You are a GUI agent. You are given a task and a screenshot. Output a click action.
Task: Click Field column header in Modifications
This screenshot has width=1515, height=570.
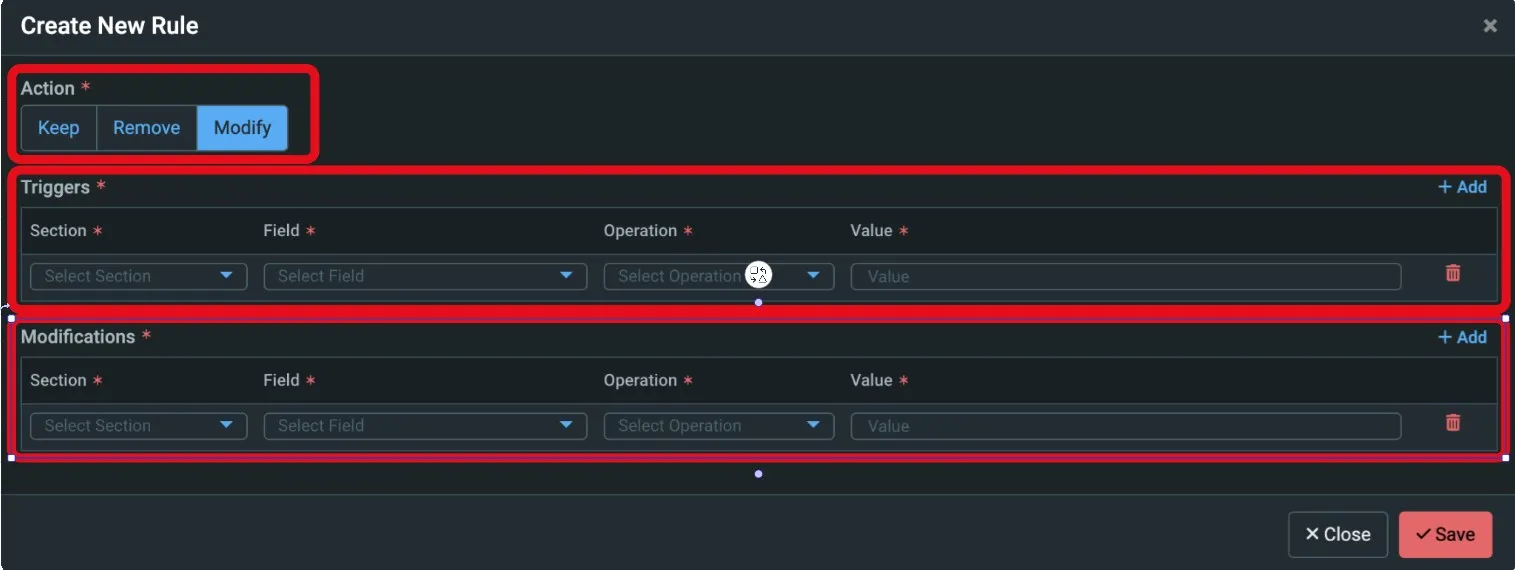(282, 380)
